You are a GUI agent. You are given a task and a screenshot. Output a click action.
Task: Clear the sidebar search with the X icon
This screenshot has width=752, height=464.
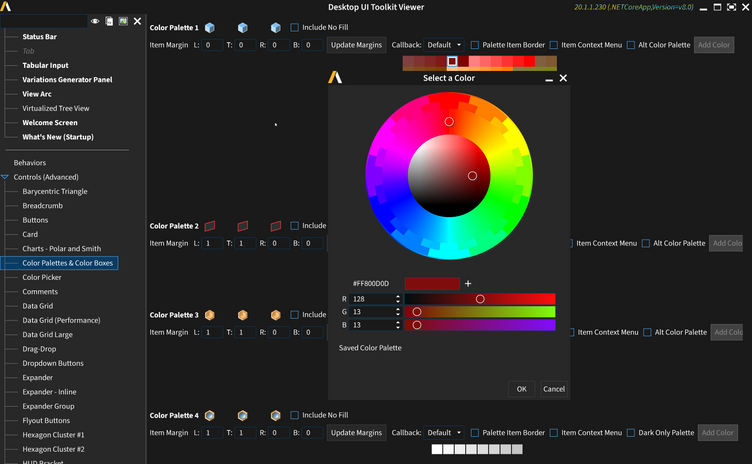coord(137,21)
